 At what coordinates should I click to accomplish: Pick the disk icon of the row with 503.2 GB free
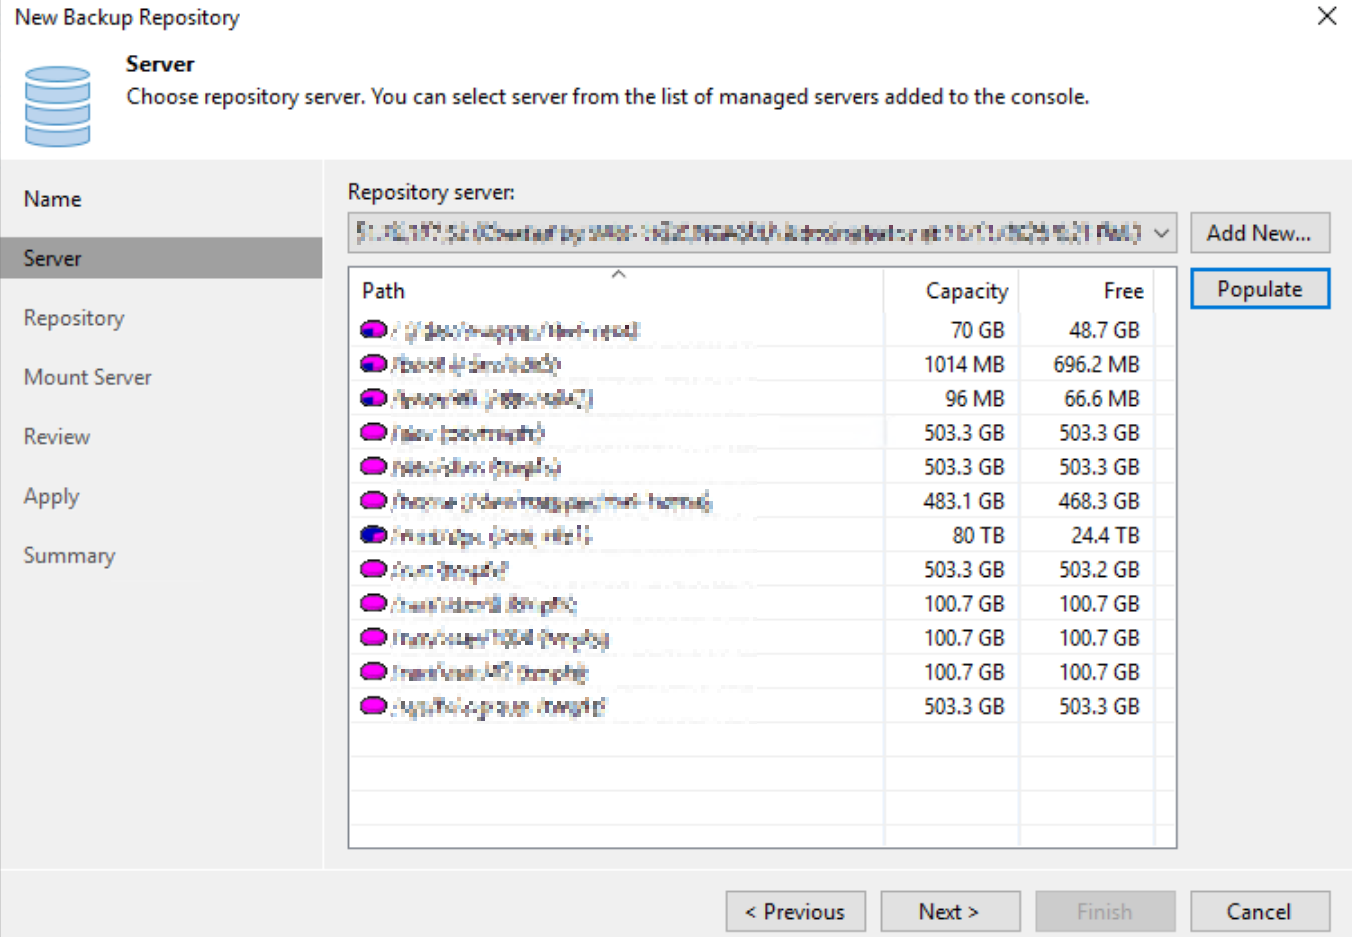tap(373, 569)
